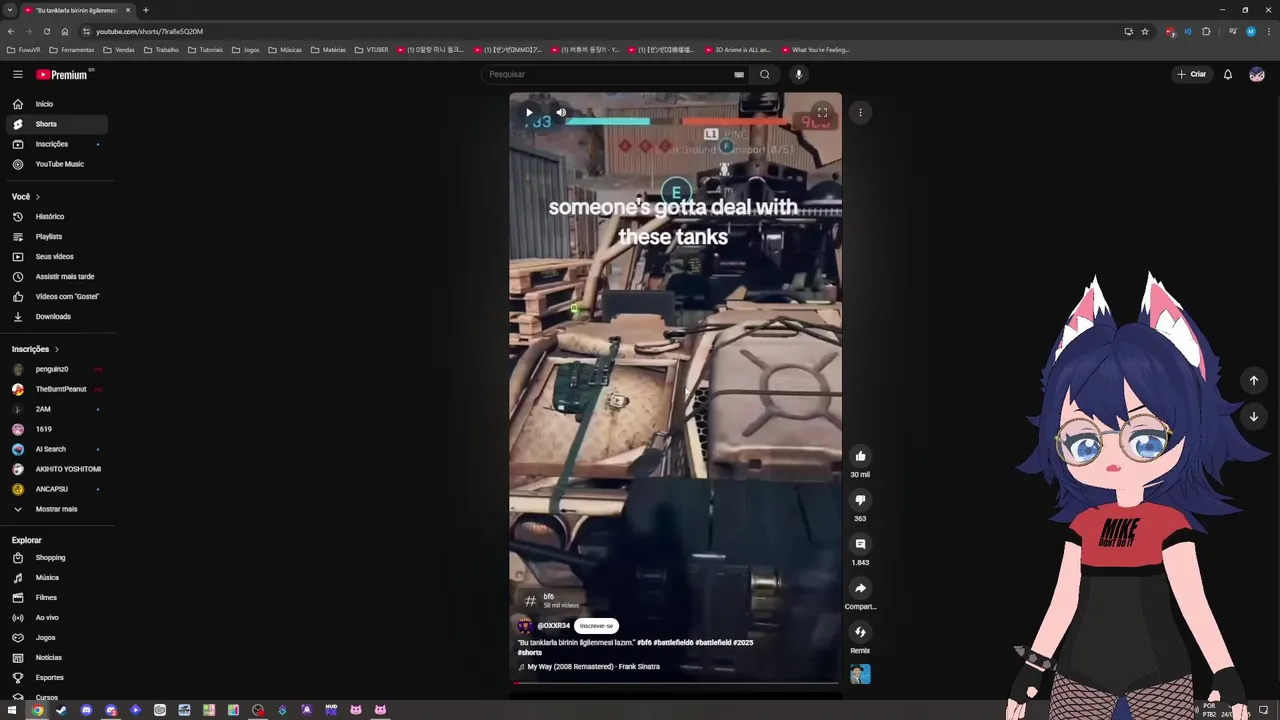This screenshot has height=720, width=1280.
Task: Open Assistir mais tarde list
Action: (x=57, y=277)
